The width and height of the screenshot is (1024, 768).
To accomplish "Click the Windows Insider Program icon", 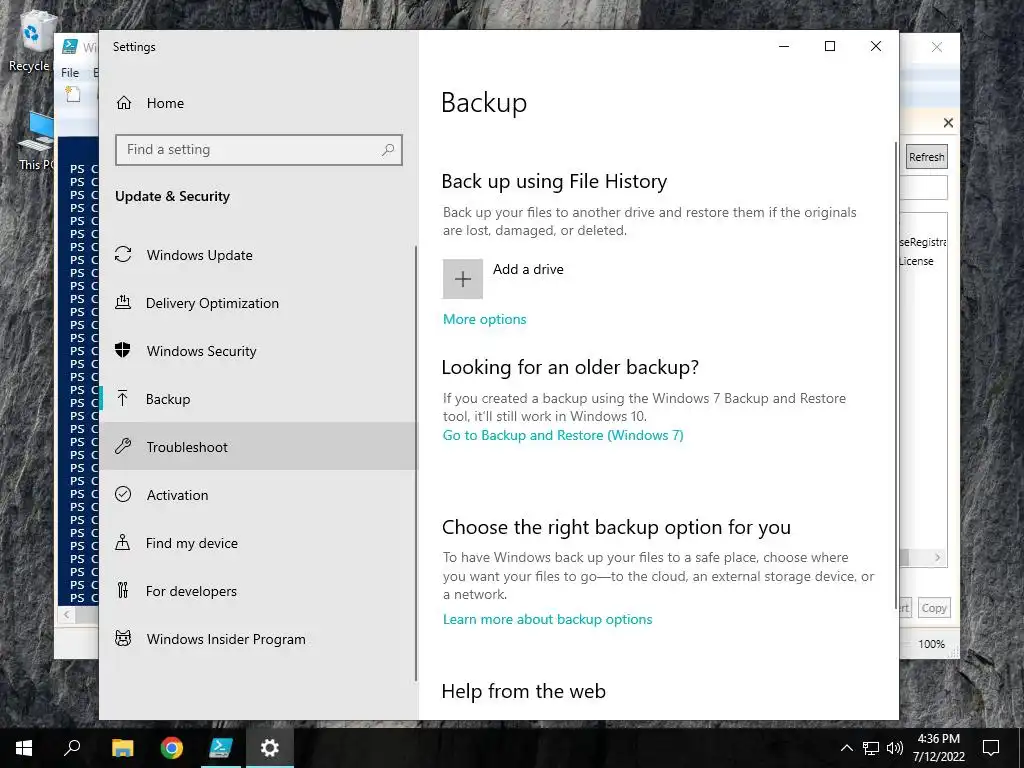I will click(x=123, y=638).
